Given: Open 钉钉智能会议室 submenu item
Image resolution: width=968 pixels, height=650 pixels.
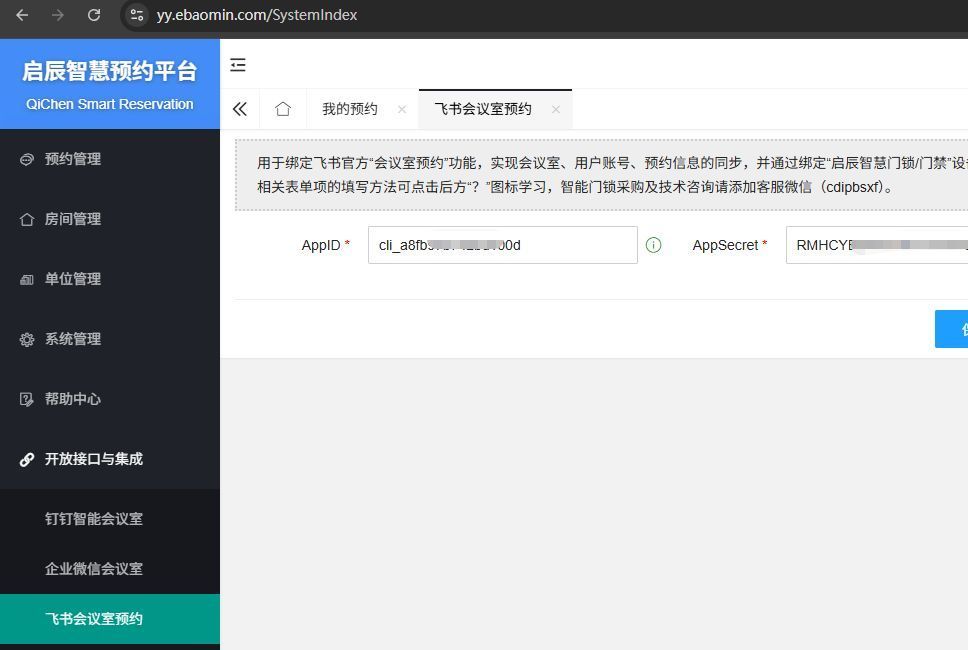Looking at the screenshot, I should (110, 519).
